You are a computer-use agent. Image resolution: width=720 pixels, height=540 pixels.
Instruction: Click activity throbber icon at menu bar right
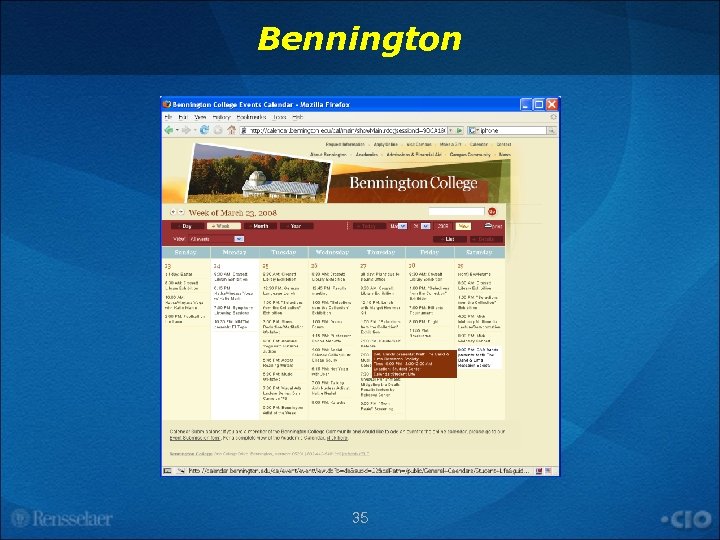click(553, 117)
